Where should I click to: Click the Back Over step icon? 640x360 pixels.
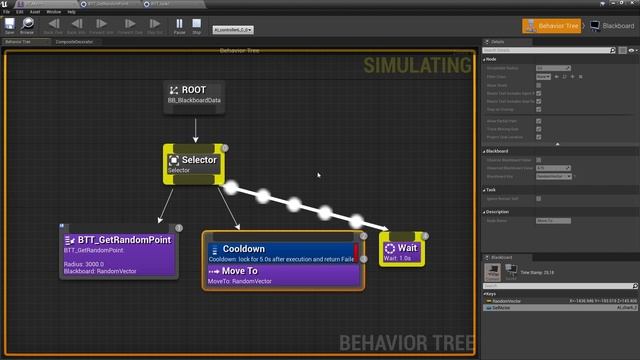[53, 24]
